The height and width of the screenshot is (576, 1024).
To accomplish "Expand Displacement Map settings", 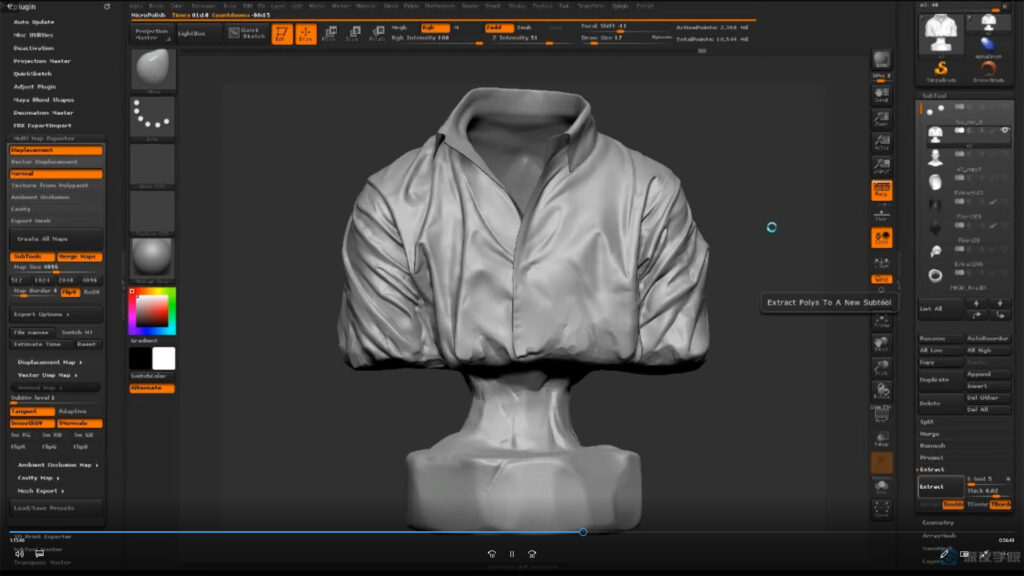I will point(50,362).
